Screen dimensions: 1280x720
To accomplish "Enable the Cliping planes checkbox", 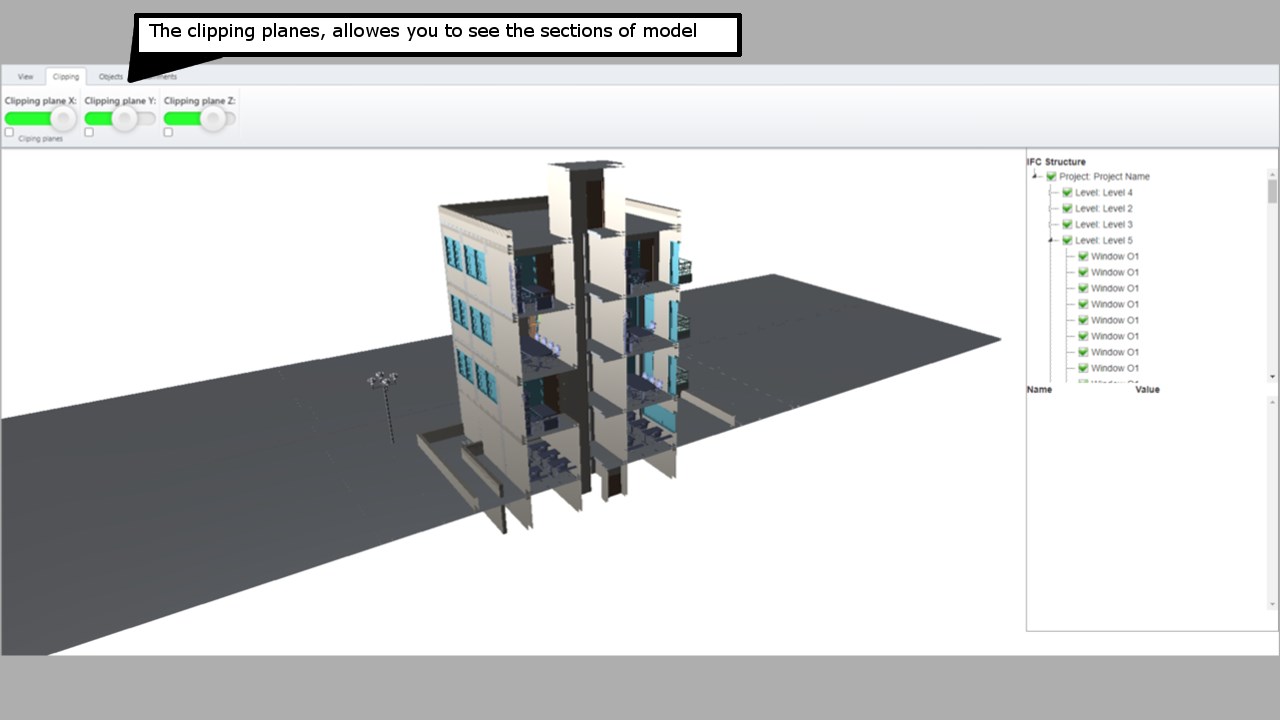I will coord(9,131).
